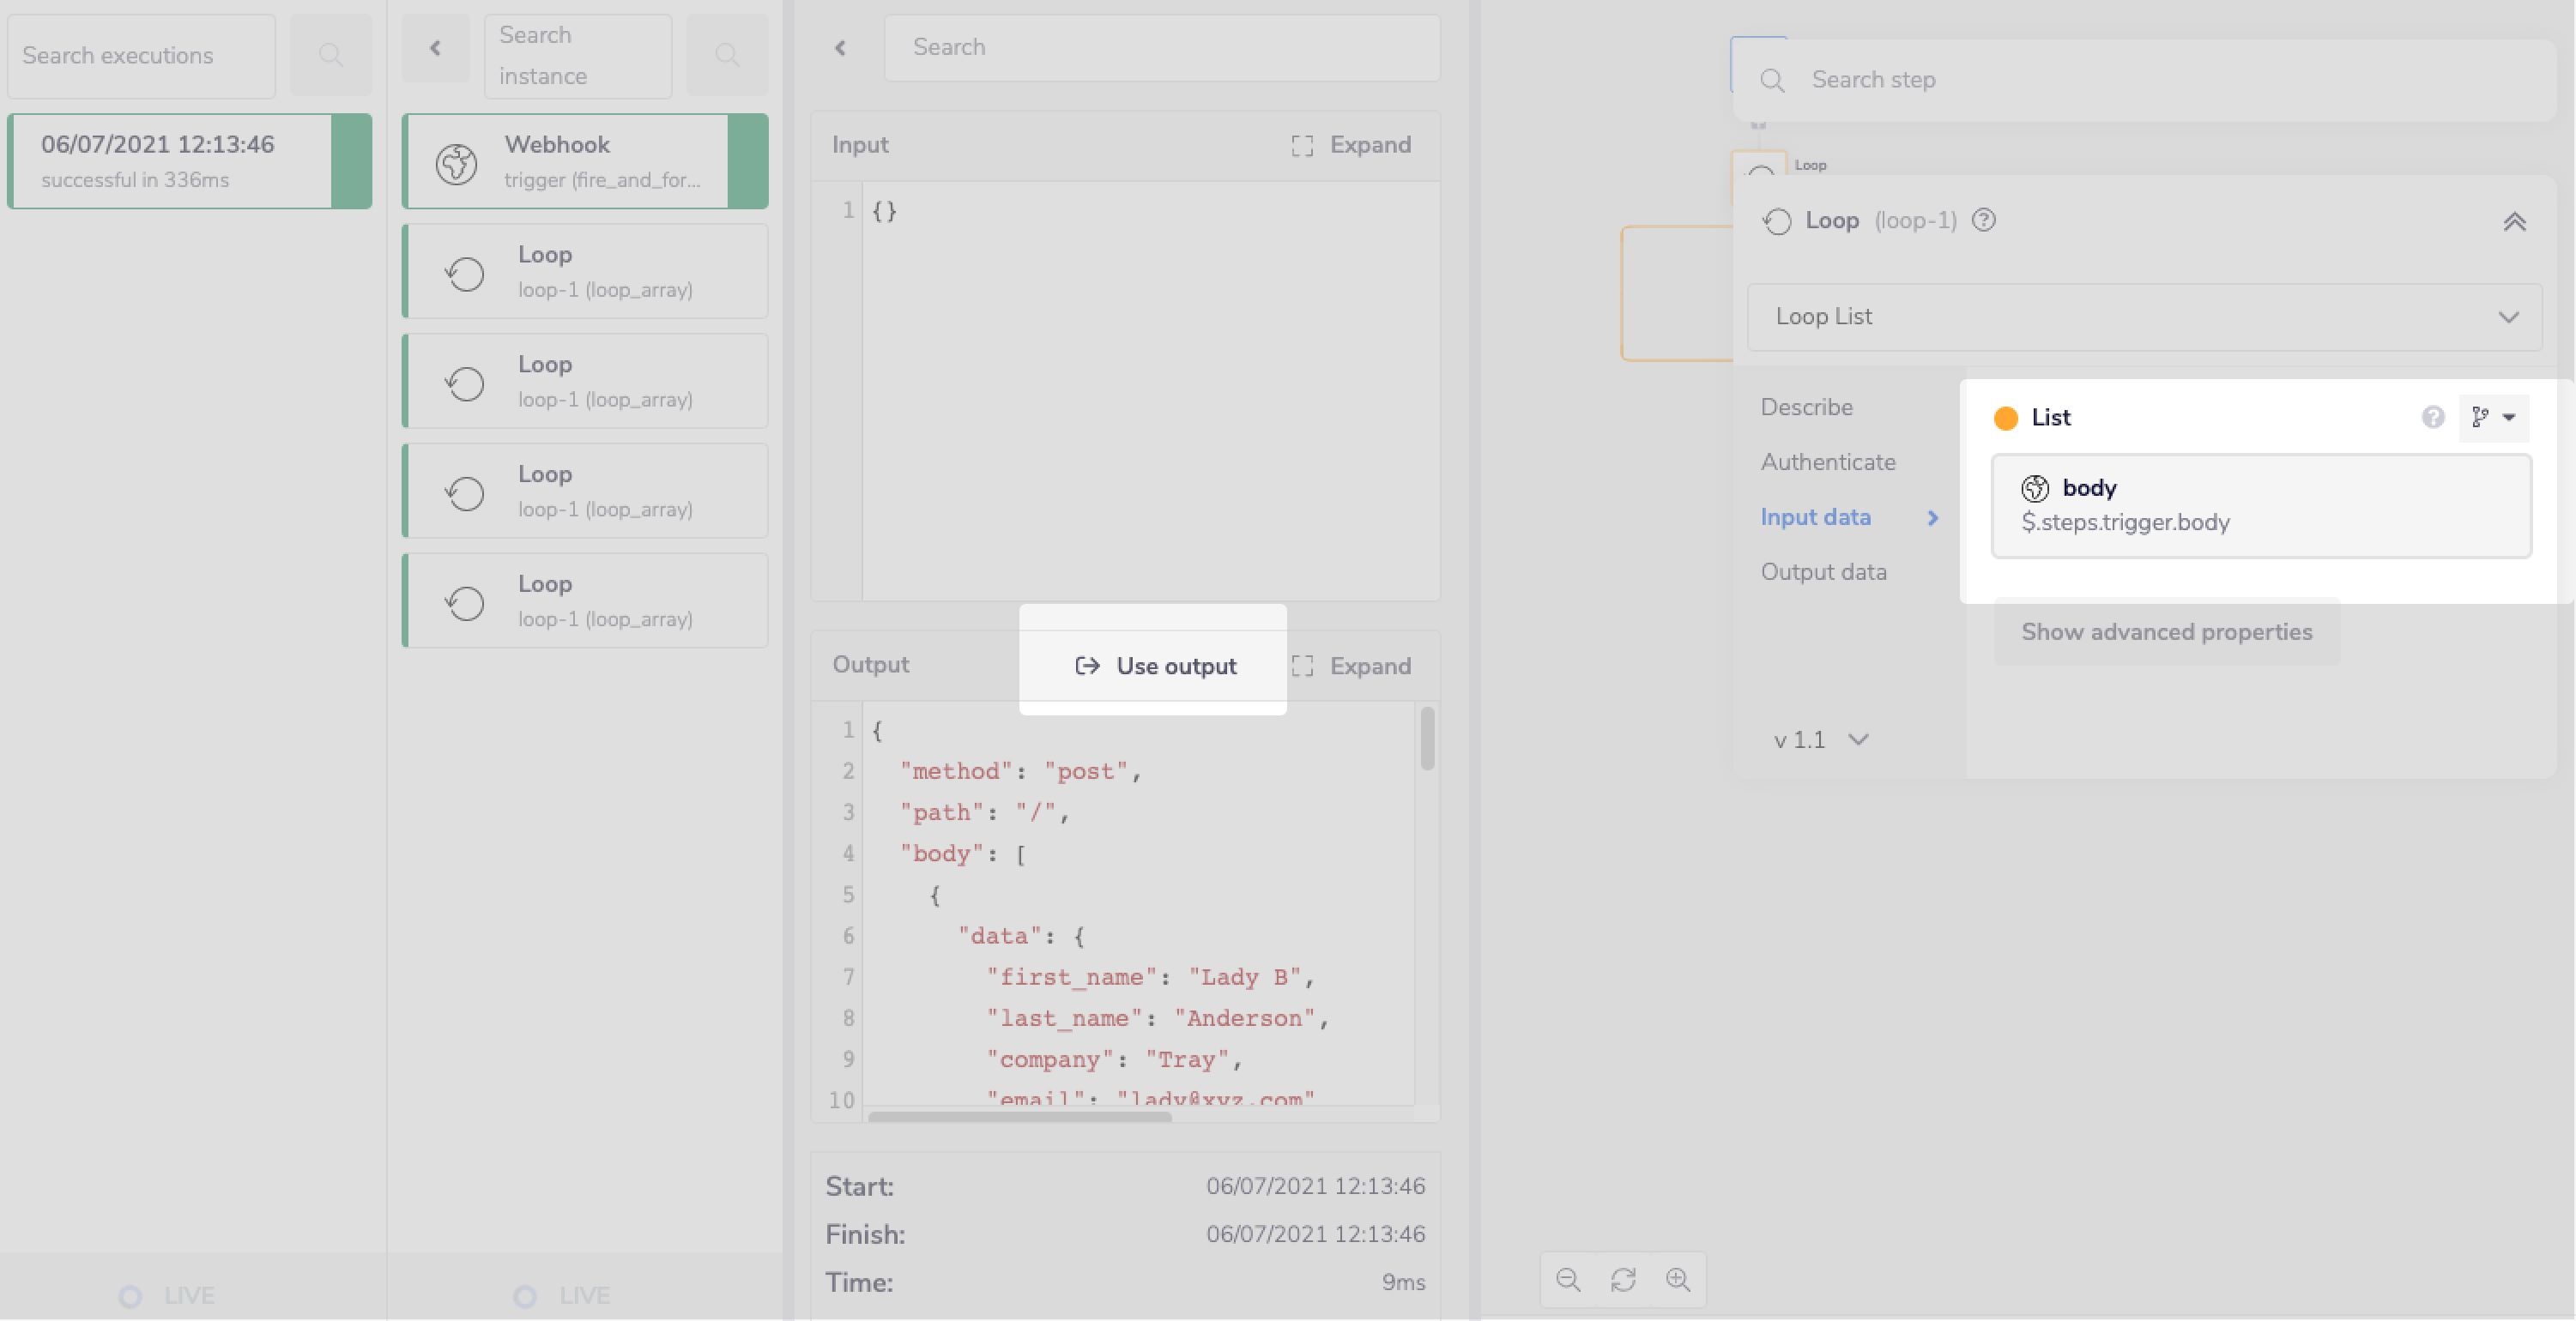The height and width of the screenshot is (1321, 2576).
Task: Click the zoom out magnifier icon
Action: tap(1569, 1279)
